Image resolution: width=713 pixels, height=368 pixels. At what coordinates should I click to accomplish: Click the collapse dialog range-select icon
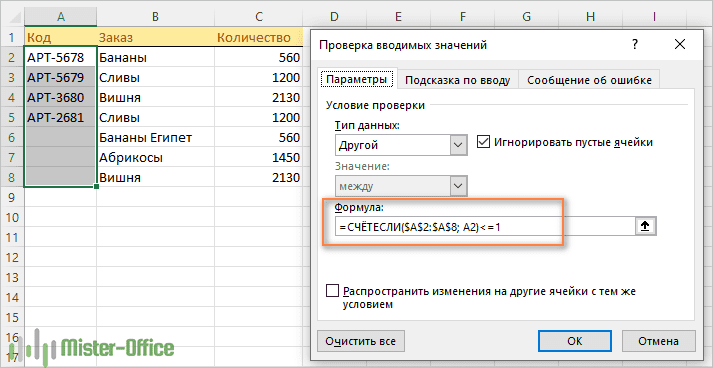click(x=644, y=226)
